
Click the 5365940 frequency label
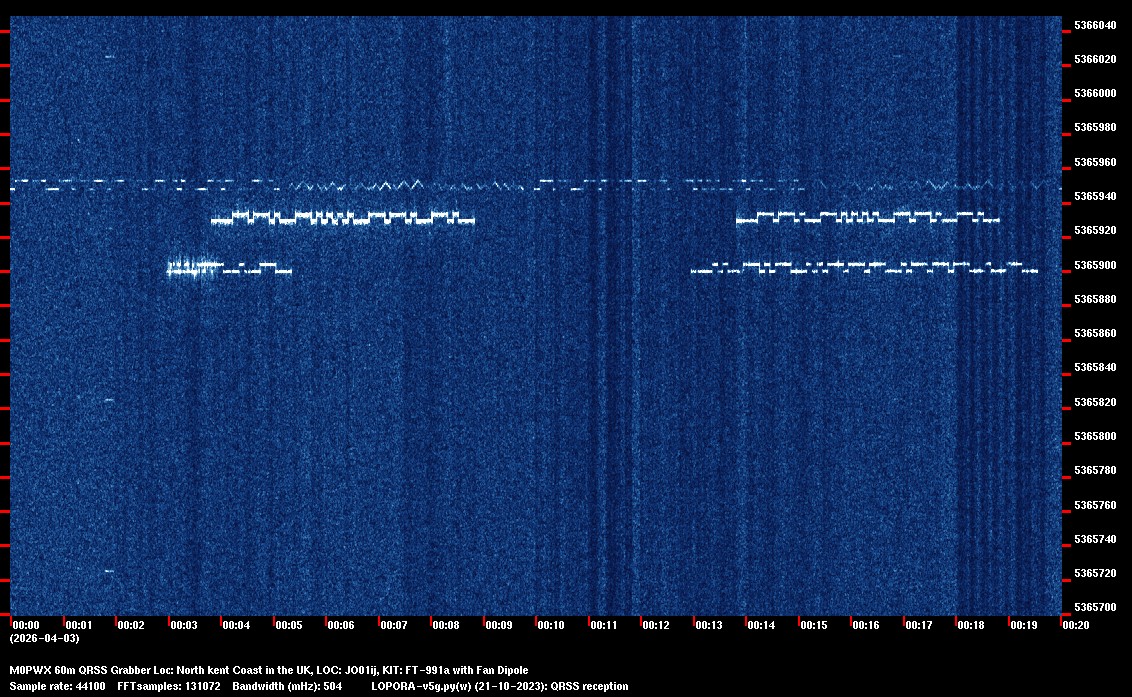pos(1095,196)
